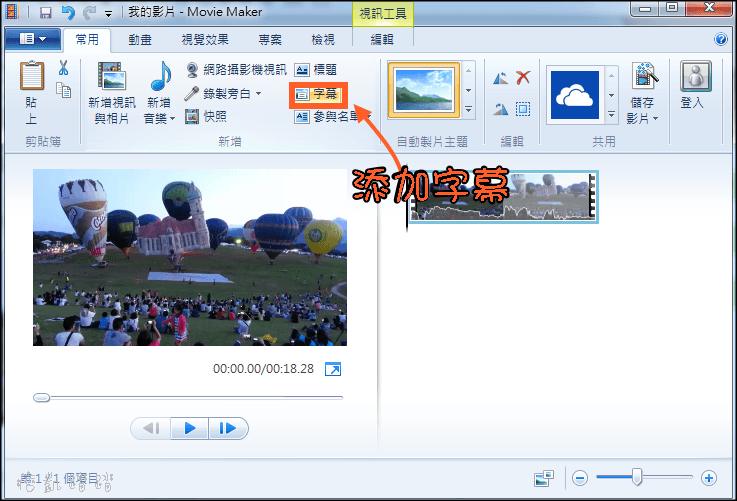The width and height of the screenshot is (737, 501).
Task: Click the Help question mark icon
Action: tap(721, 39)
